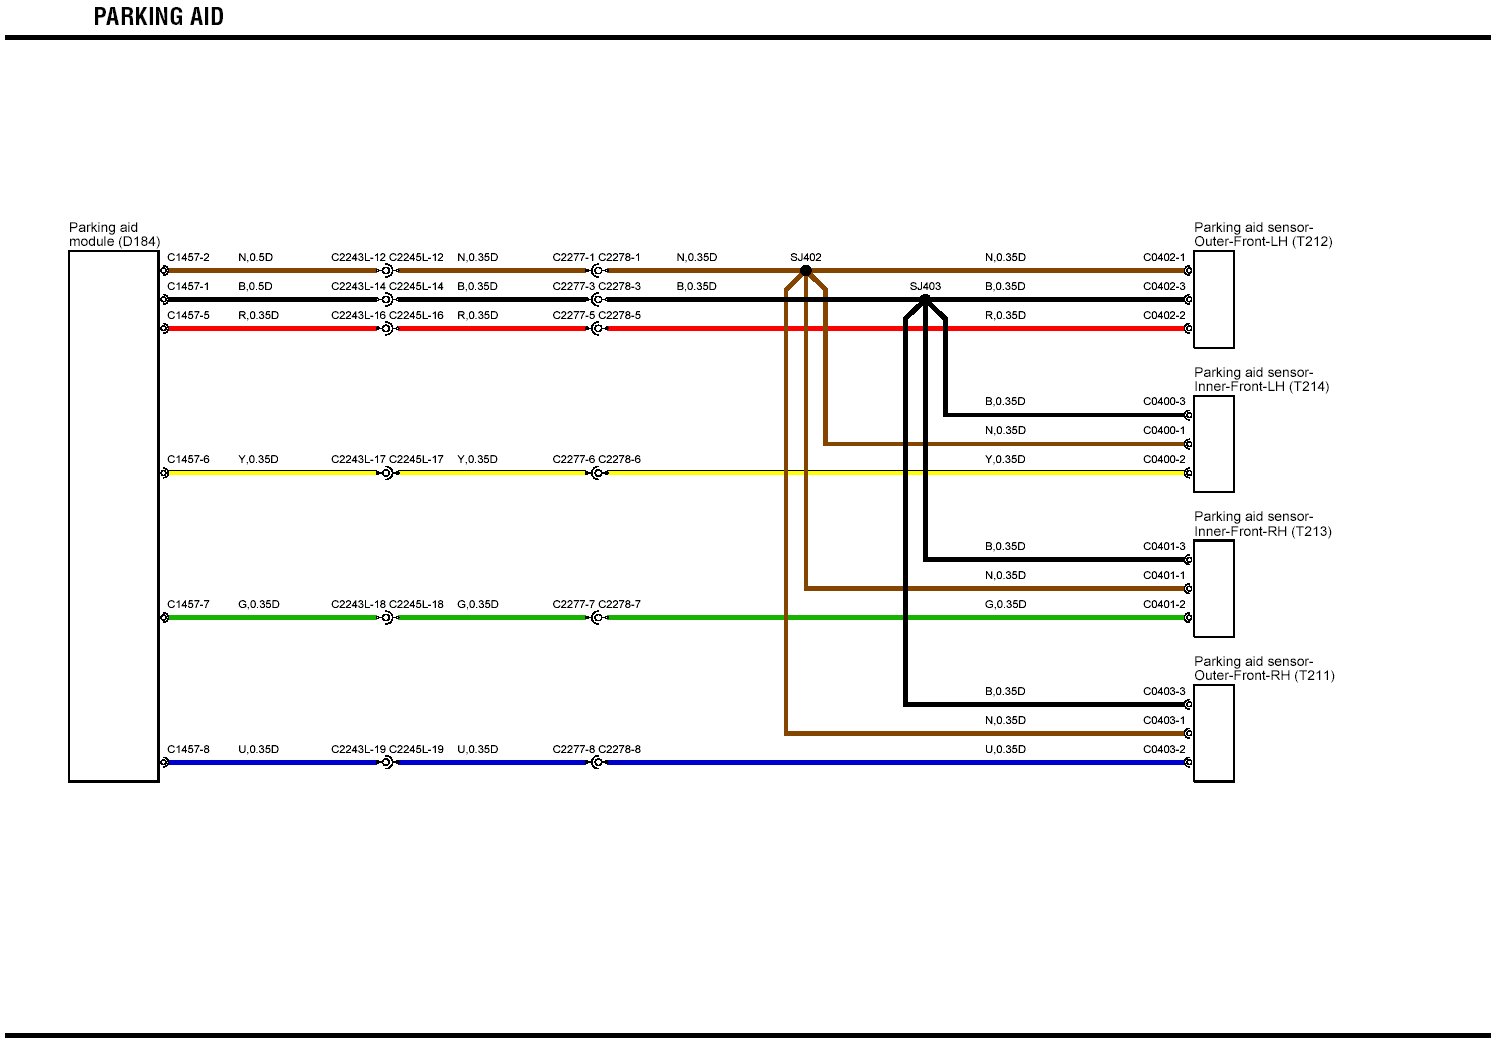This screenshot has width=1512, height=1040.
Task: Click connector label C2245L-19
Action: pyautogui.click(x=416, y=750)
